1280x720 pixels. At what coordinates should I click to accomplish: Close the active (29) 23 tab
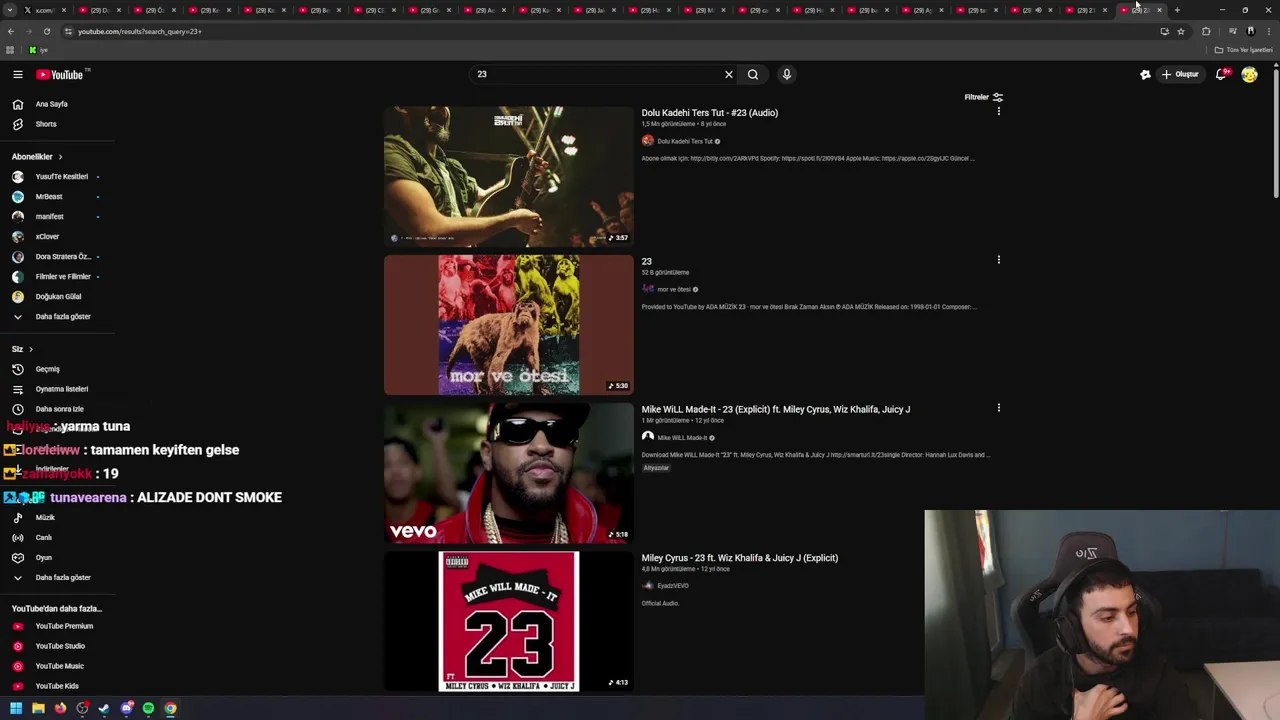coord(1159,10)
